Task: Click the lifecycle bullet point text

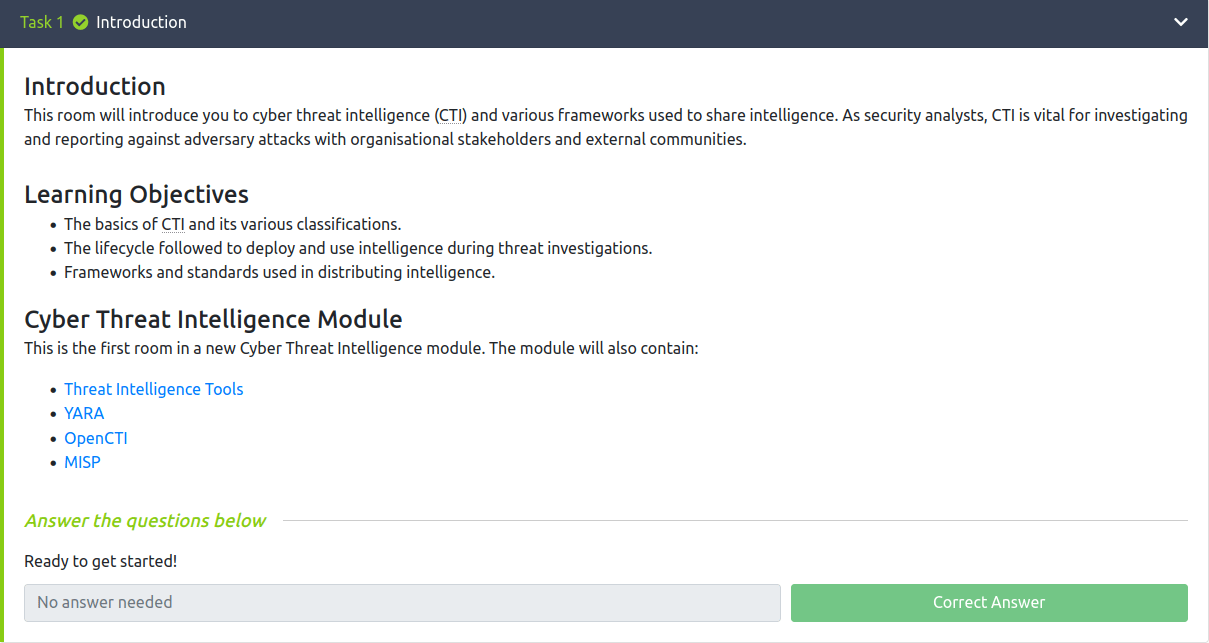Action: tap(358, 248)
